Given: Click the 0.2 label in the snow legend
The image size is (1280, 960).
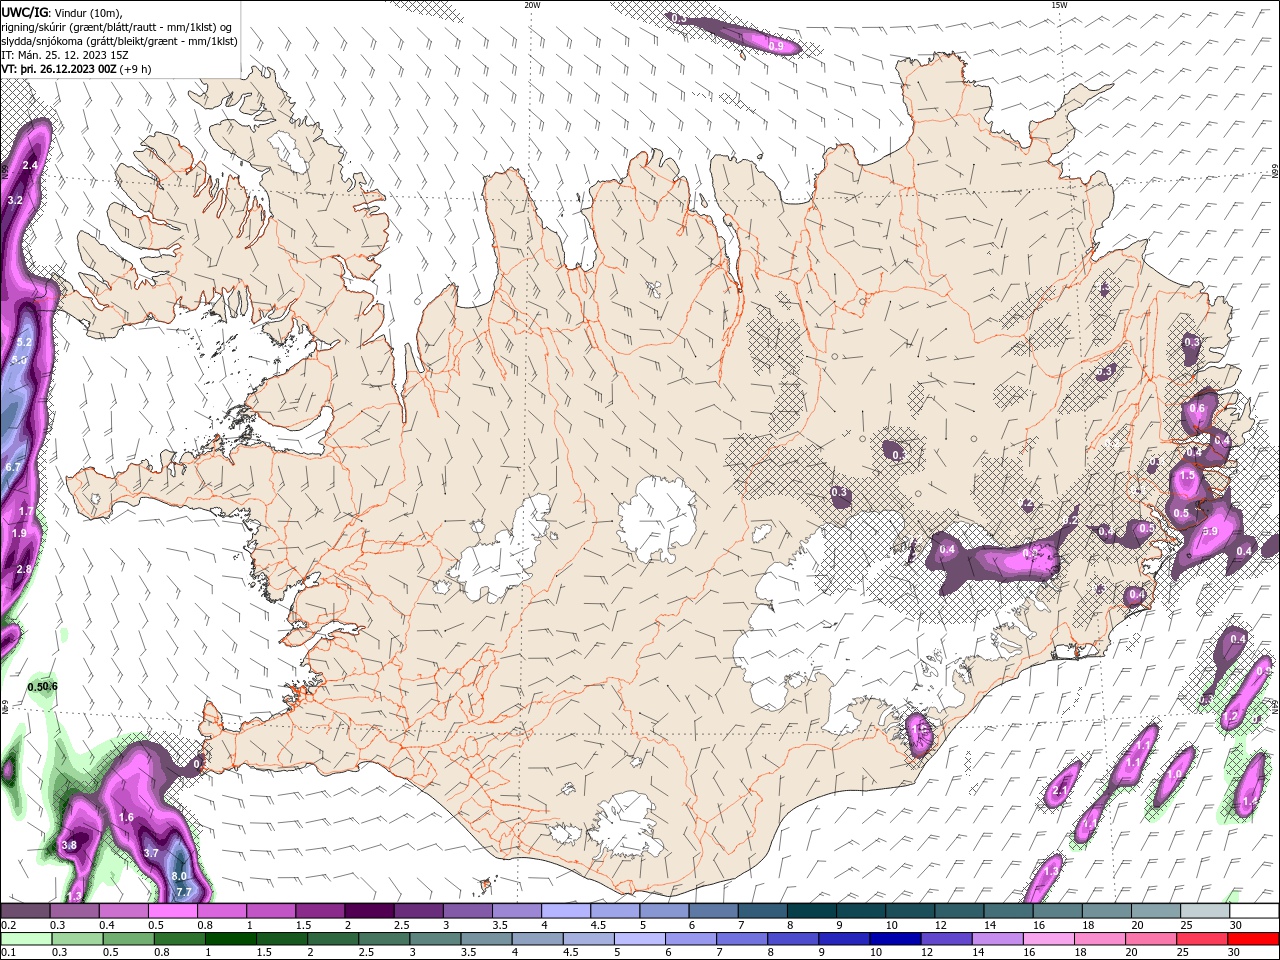Looking at the screenshot, I should [x=8, y=925].
